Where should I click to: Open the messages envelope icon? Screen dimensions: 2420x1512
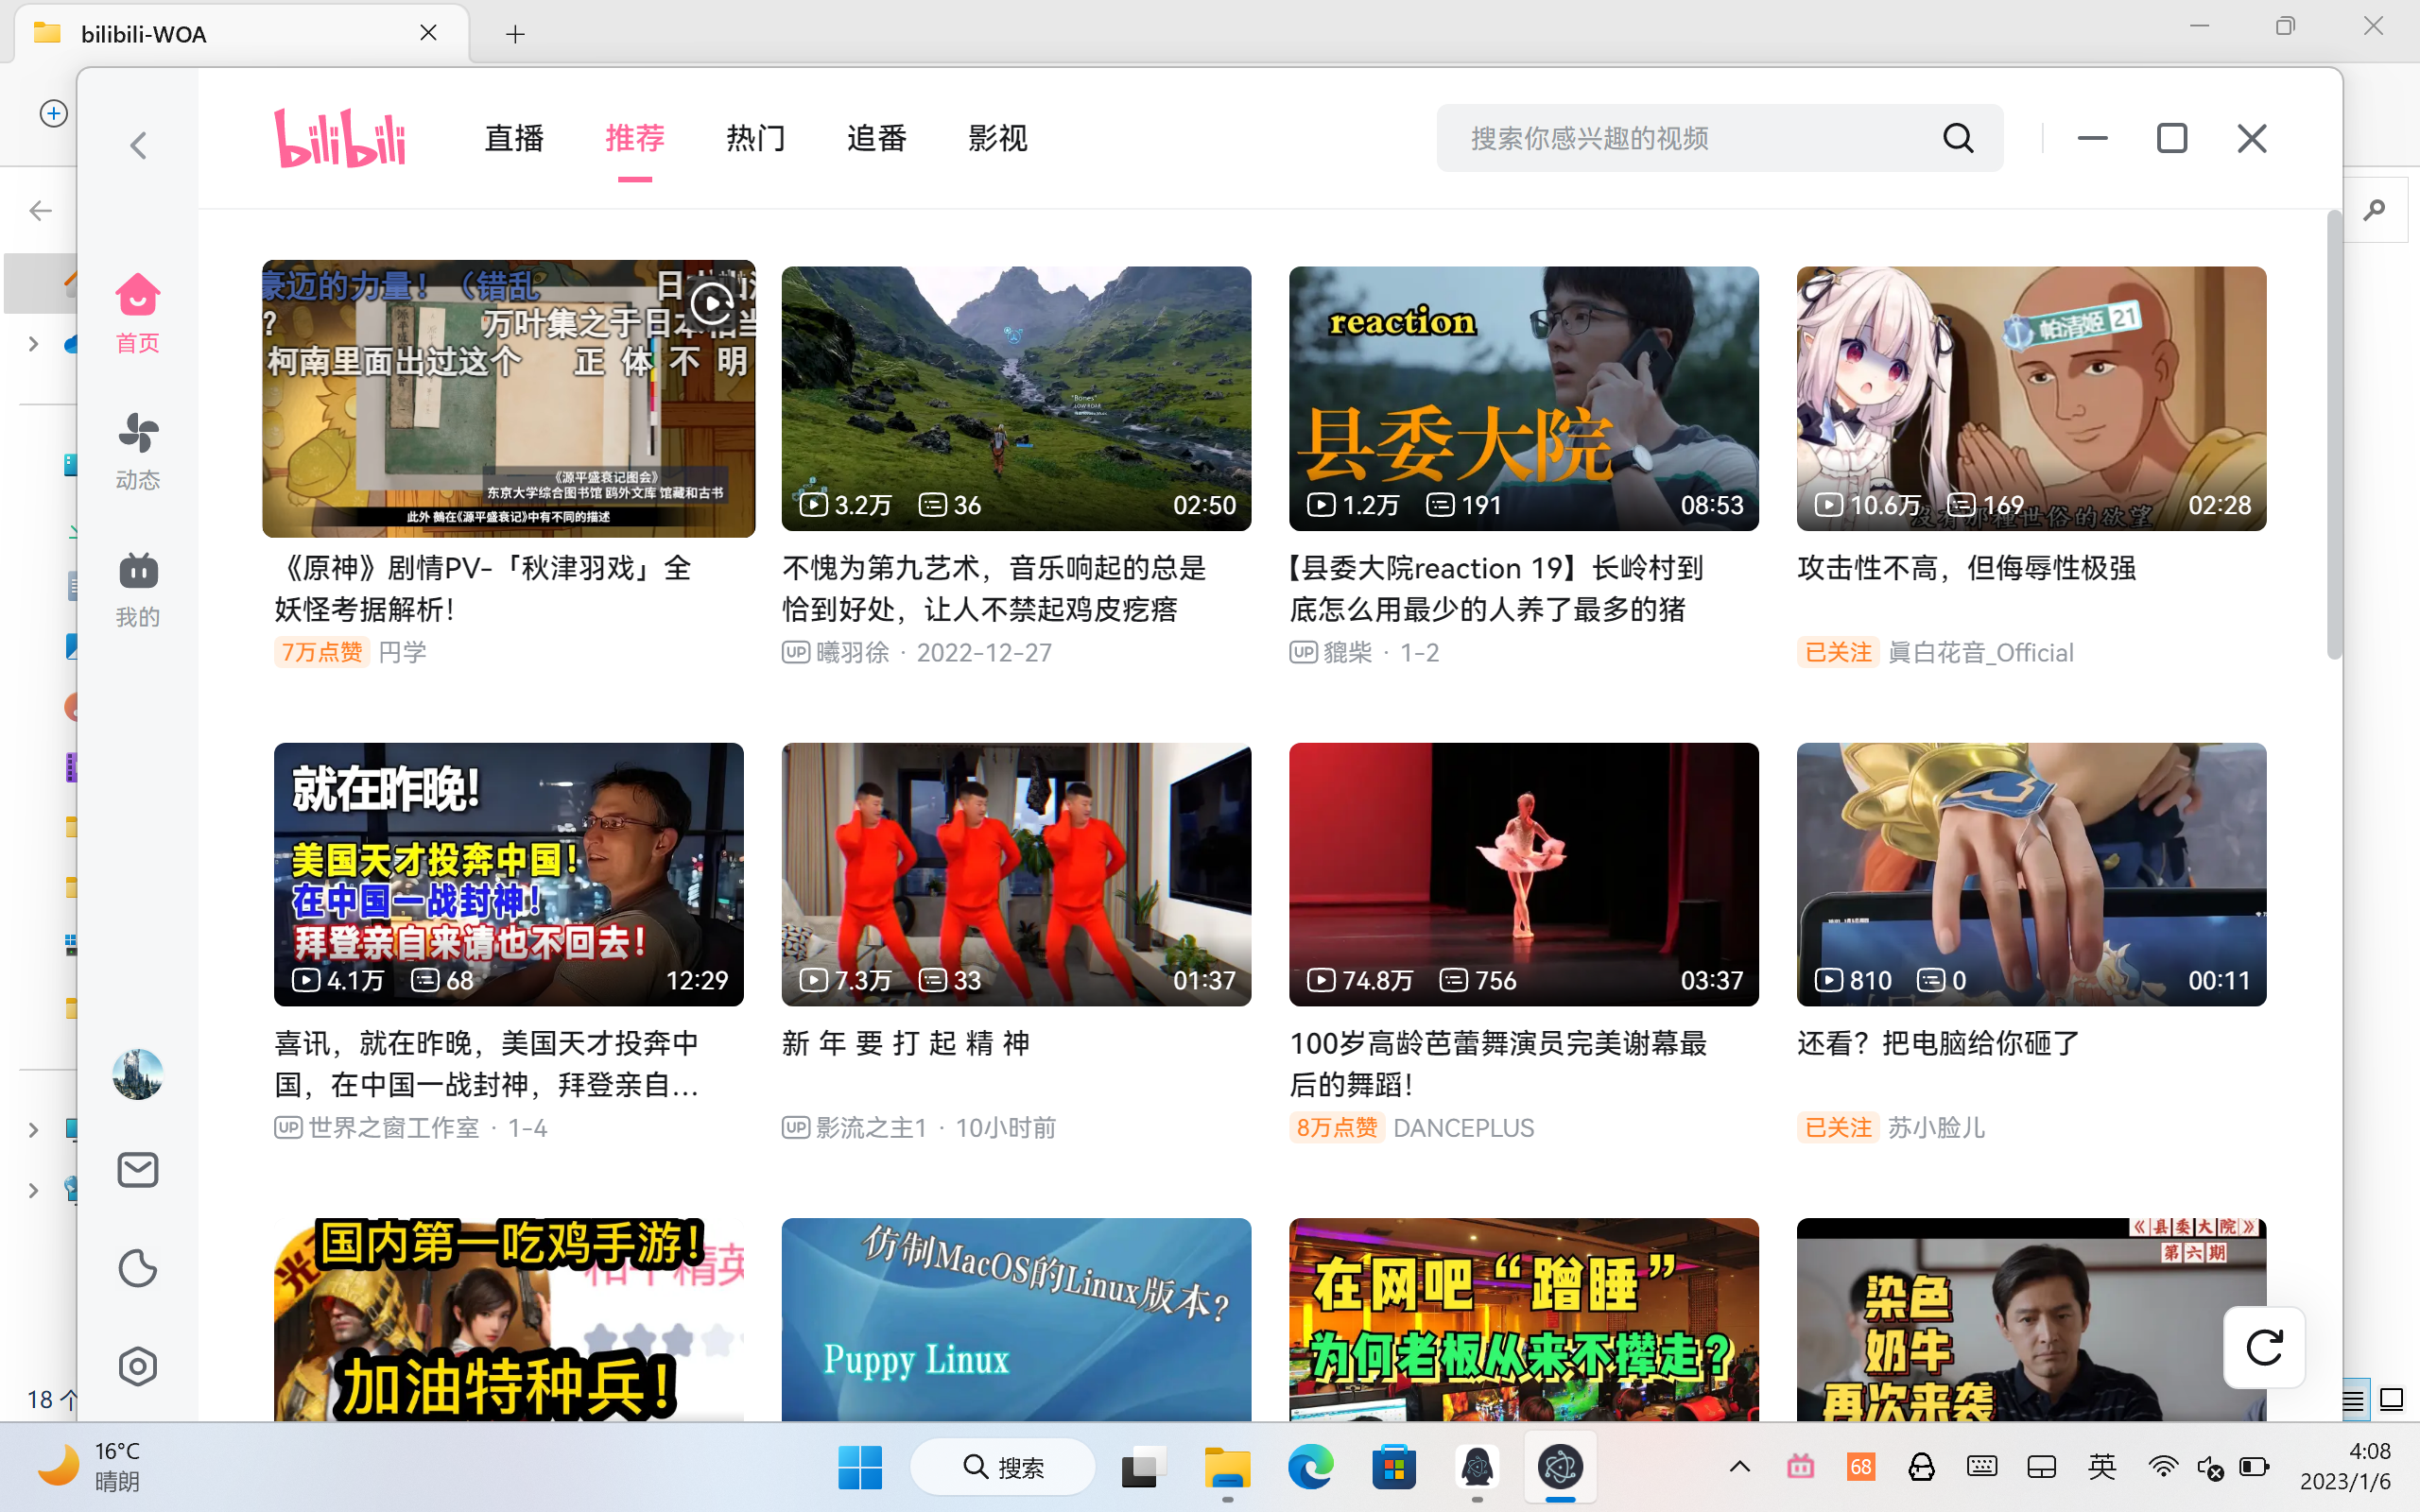pyautogui.click(x=137, y=1169)
